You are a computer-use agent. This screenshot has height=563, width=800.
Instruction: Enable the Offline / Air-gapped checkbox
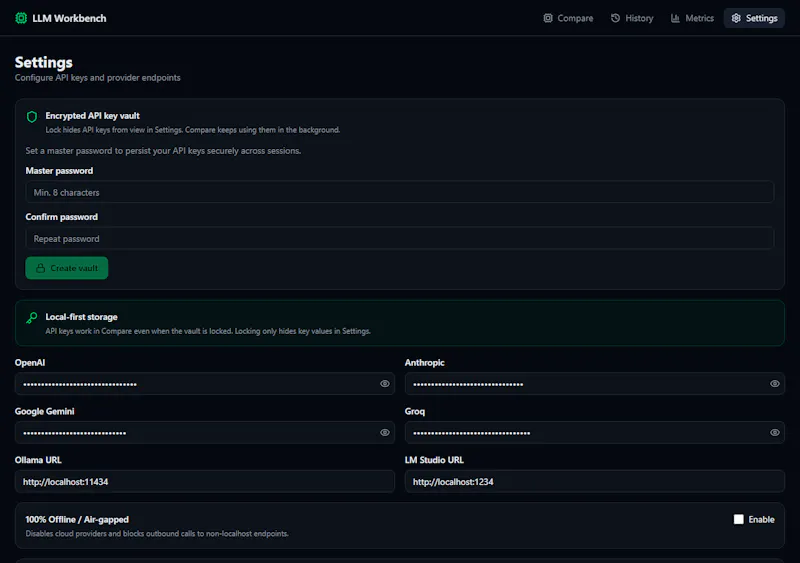tap(738, 519)
